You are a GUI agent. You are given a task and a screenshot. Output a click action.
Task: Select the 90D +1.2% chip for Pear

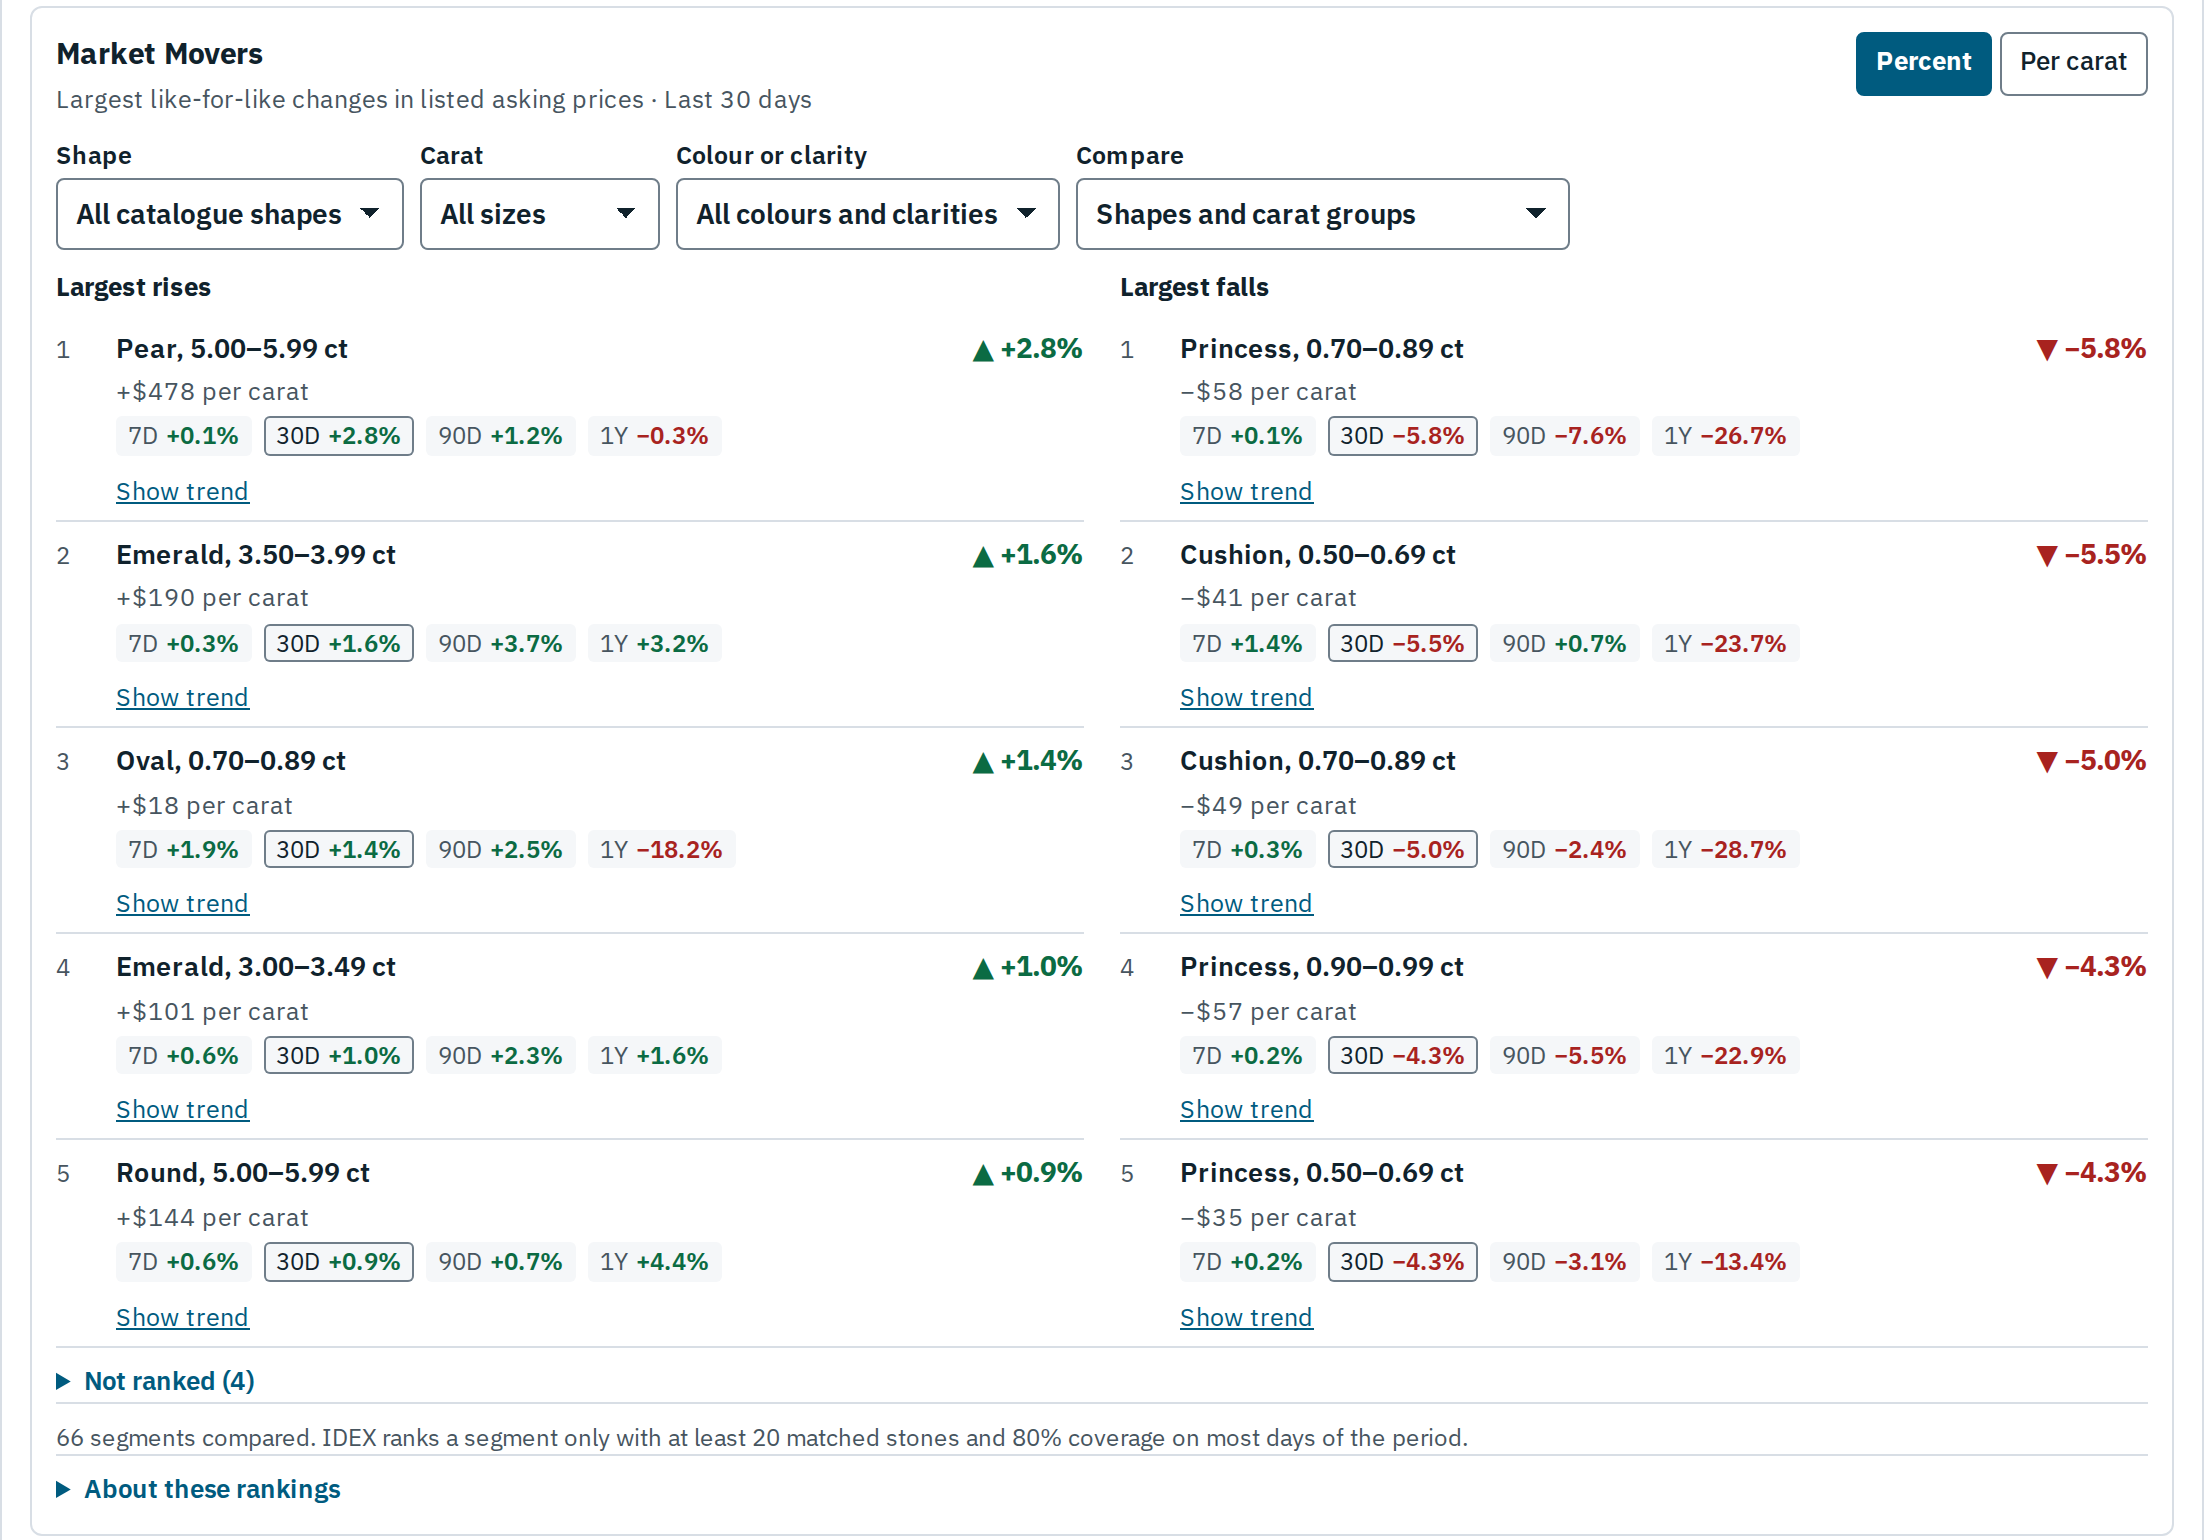(500, 436)
